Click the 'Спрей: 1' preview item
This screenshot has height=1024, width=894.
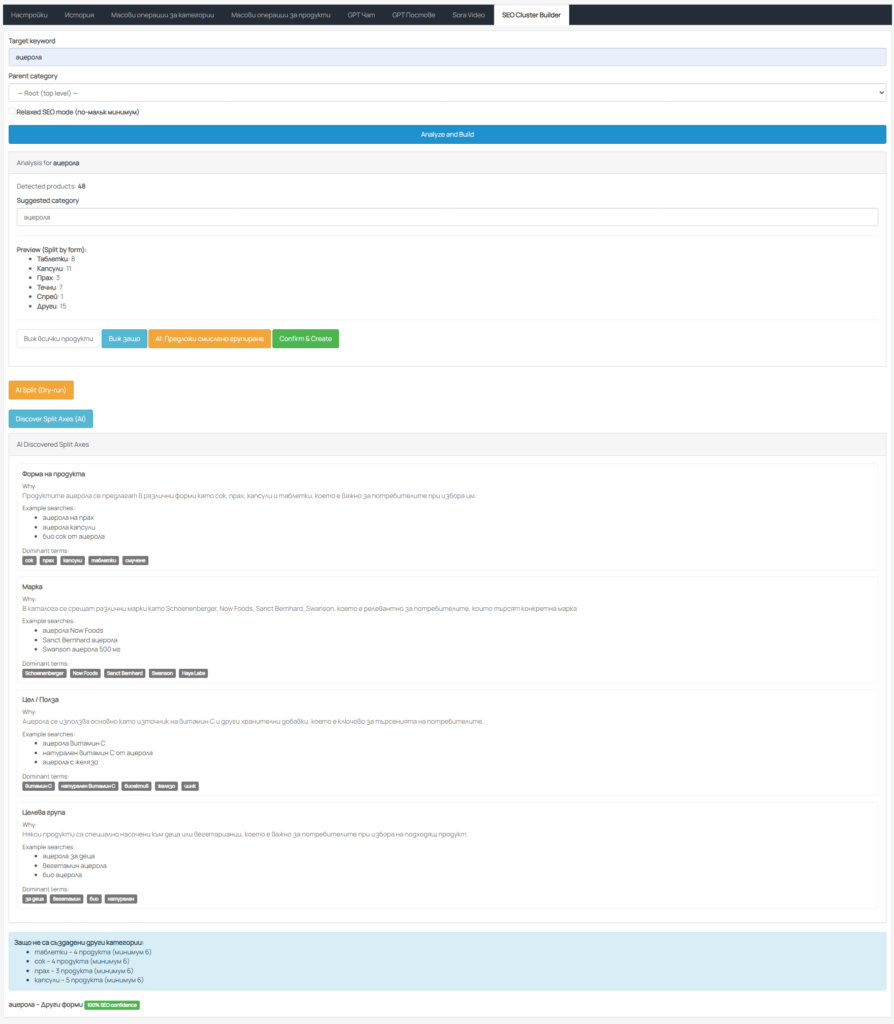[50, 296]
